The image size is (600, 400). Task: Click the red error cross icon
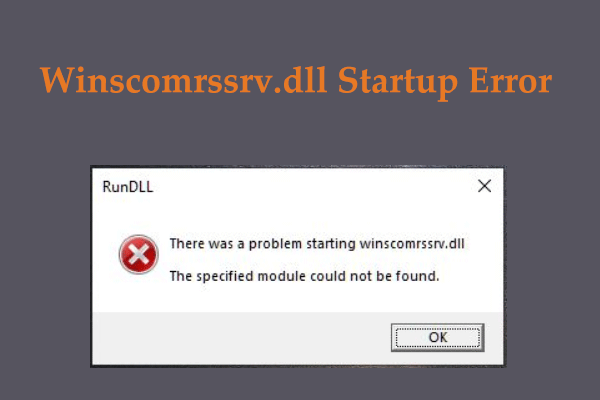[x=139, y=254]
